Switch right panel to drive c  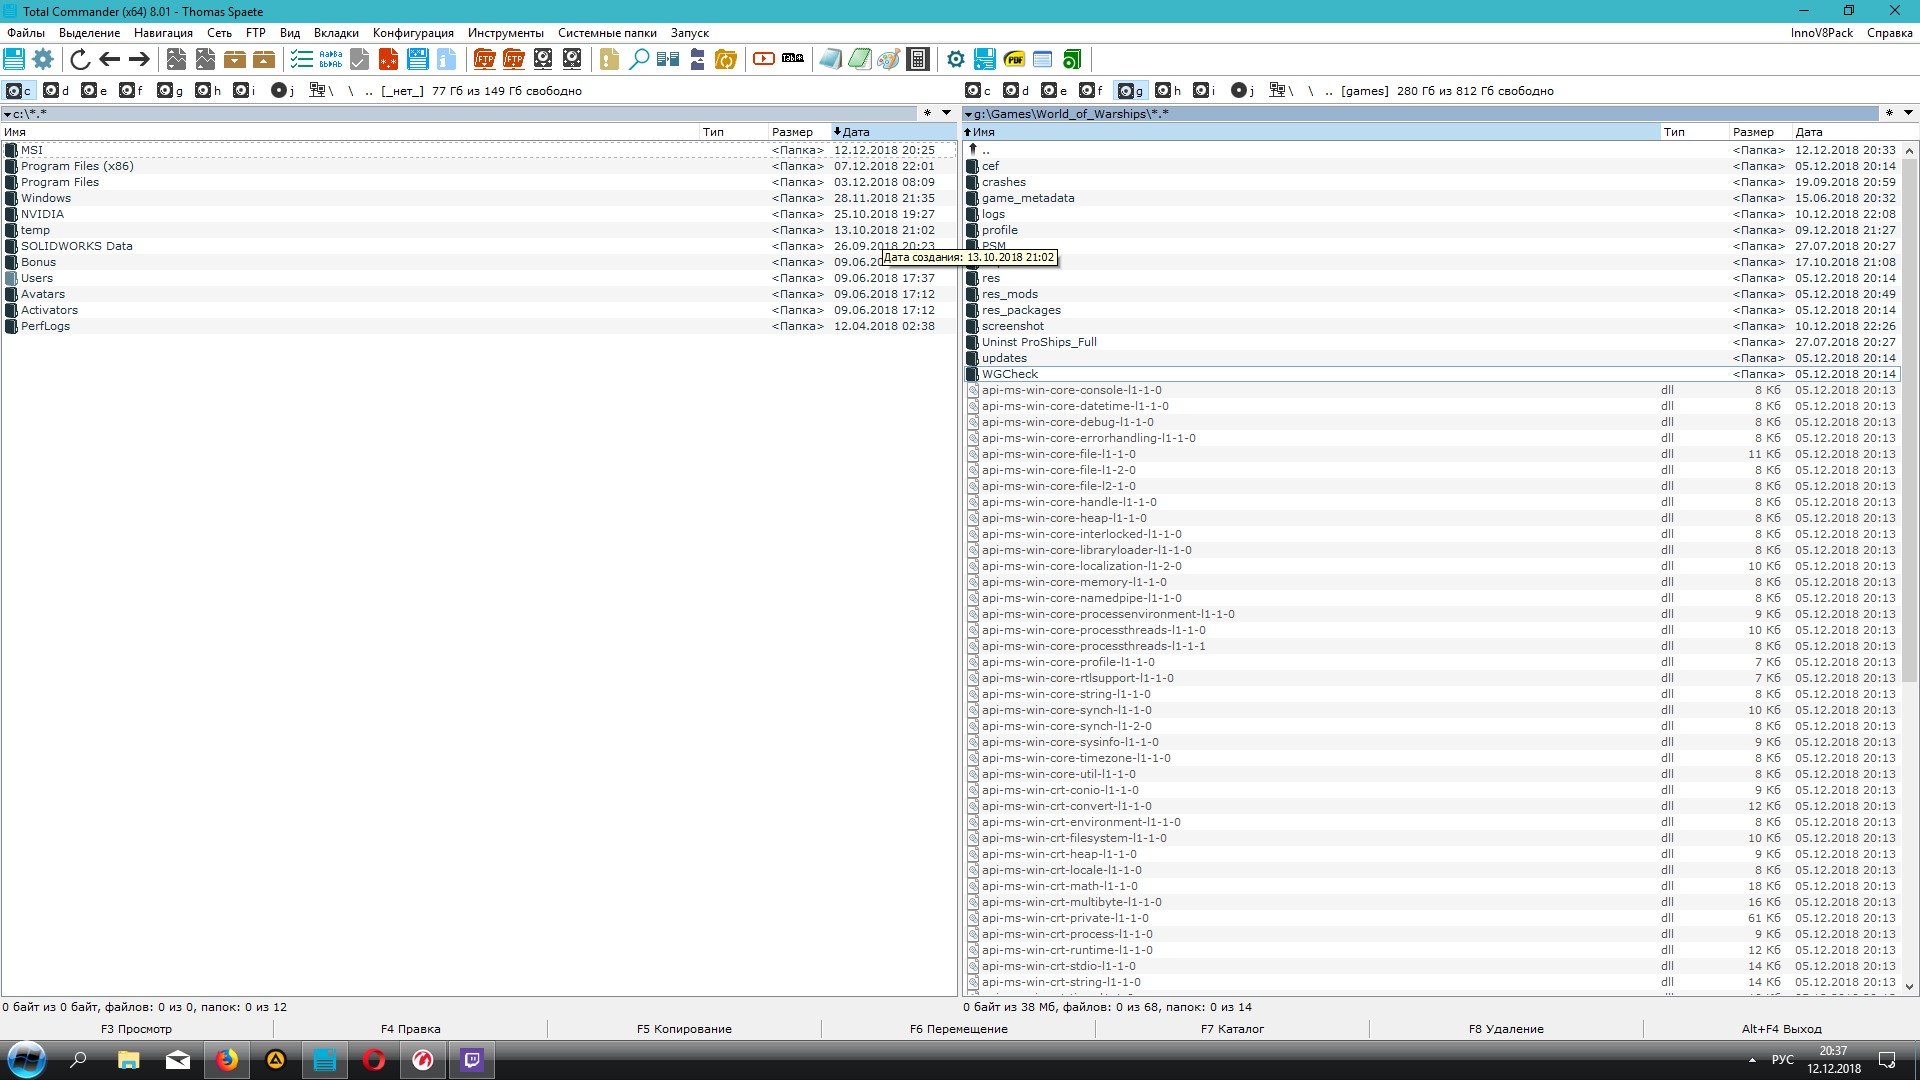(x=979, y=90)
